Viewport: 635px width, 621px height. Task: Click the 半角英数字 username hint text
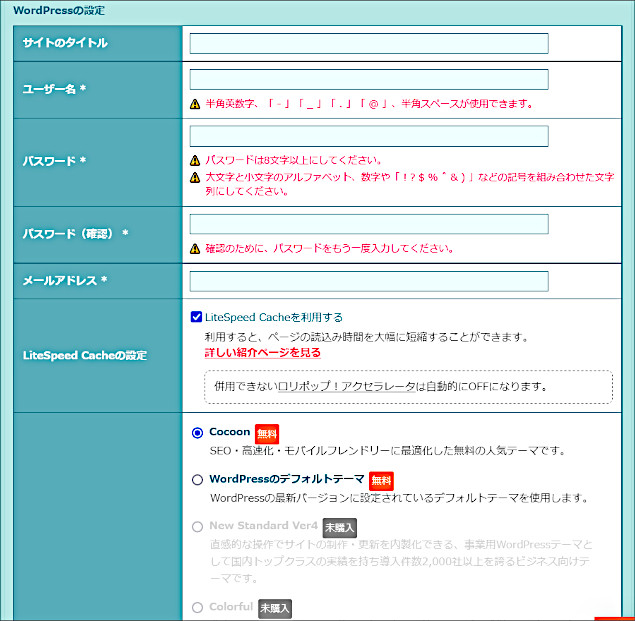tap(369, 104)
